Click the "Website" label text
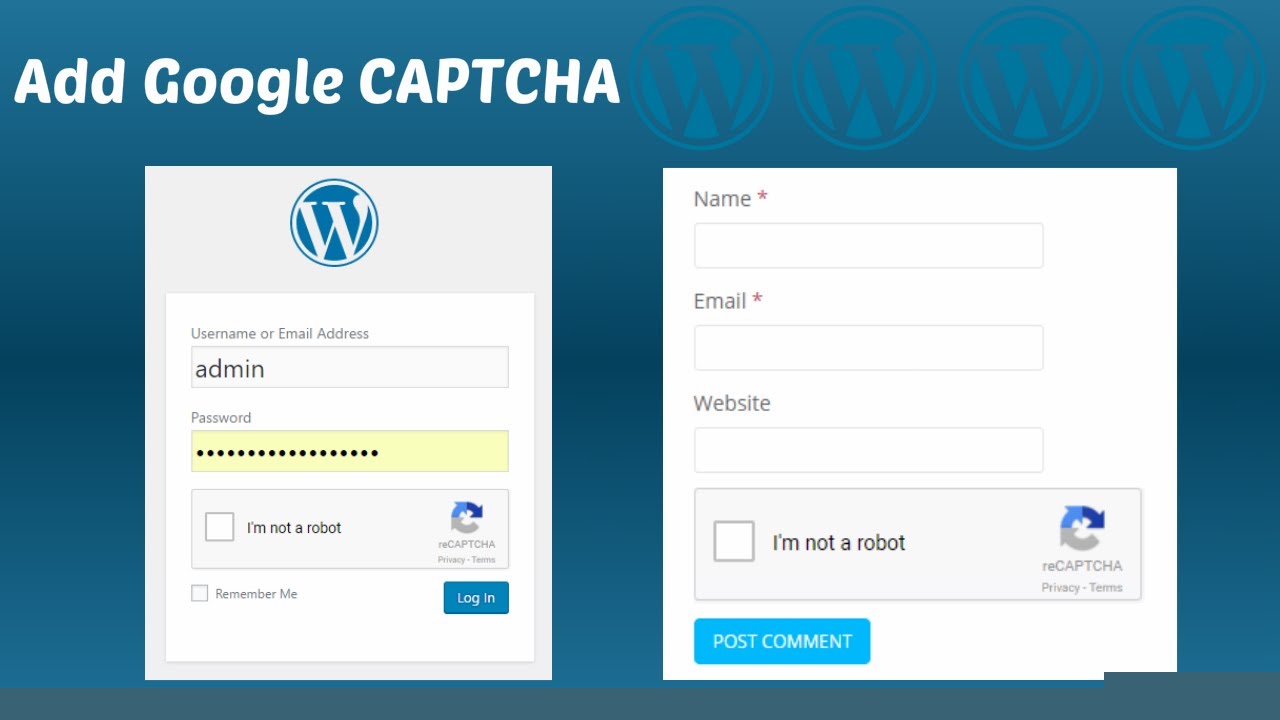Screen dimensions: 1280x720 pos(732,403)
